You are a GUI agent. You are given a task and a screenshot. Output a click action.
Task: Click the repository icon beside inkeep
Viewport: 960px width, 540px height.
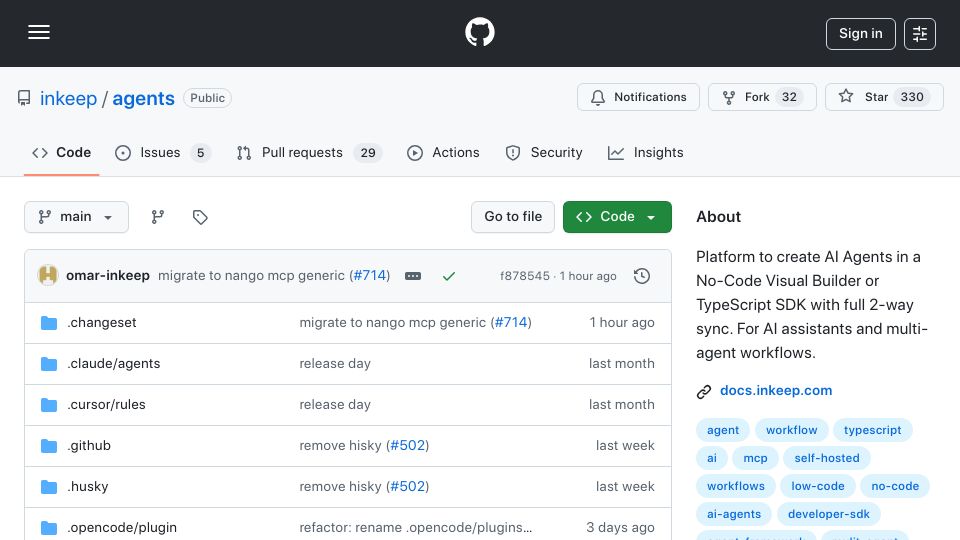pos(24,98)
